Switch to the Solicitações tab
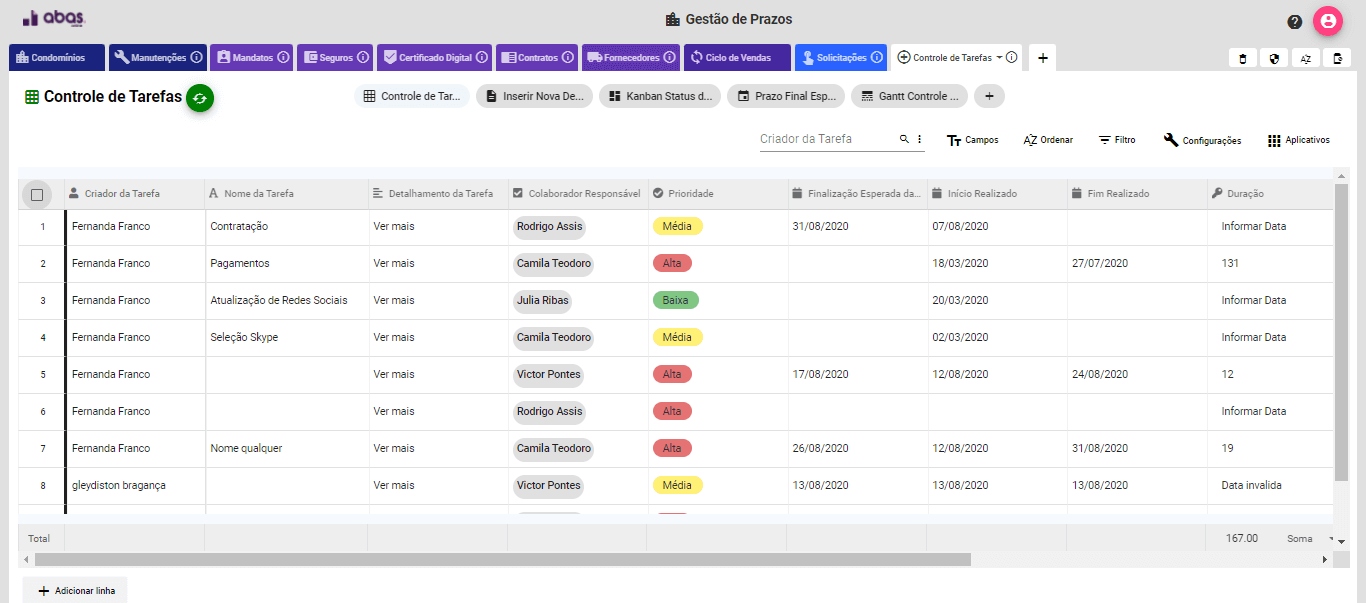This screenshot has height=603, width=1366. point(840,57)
